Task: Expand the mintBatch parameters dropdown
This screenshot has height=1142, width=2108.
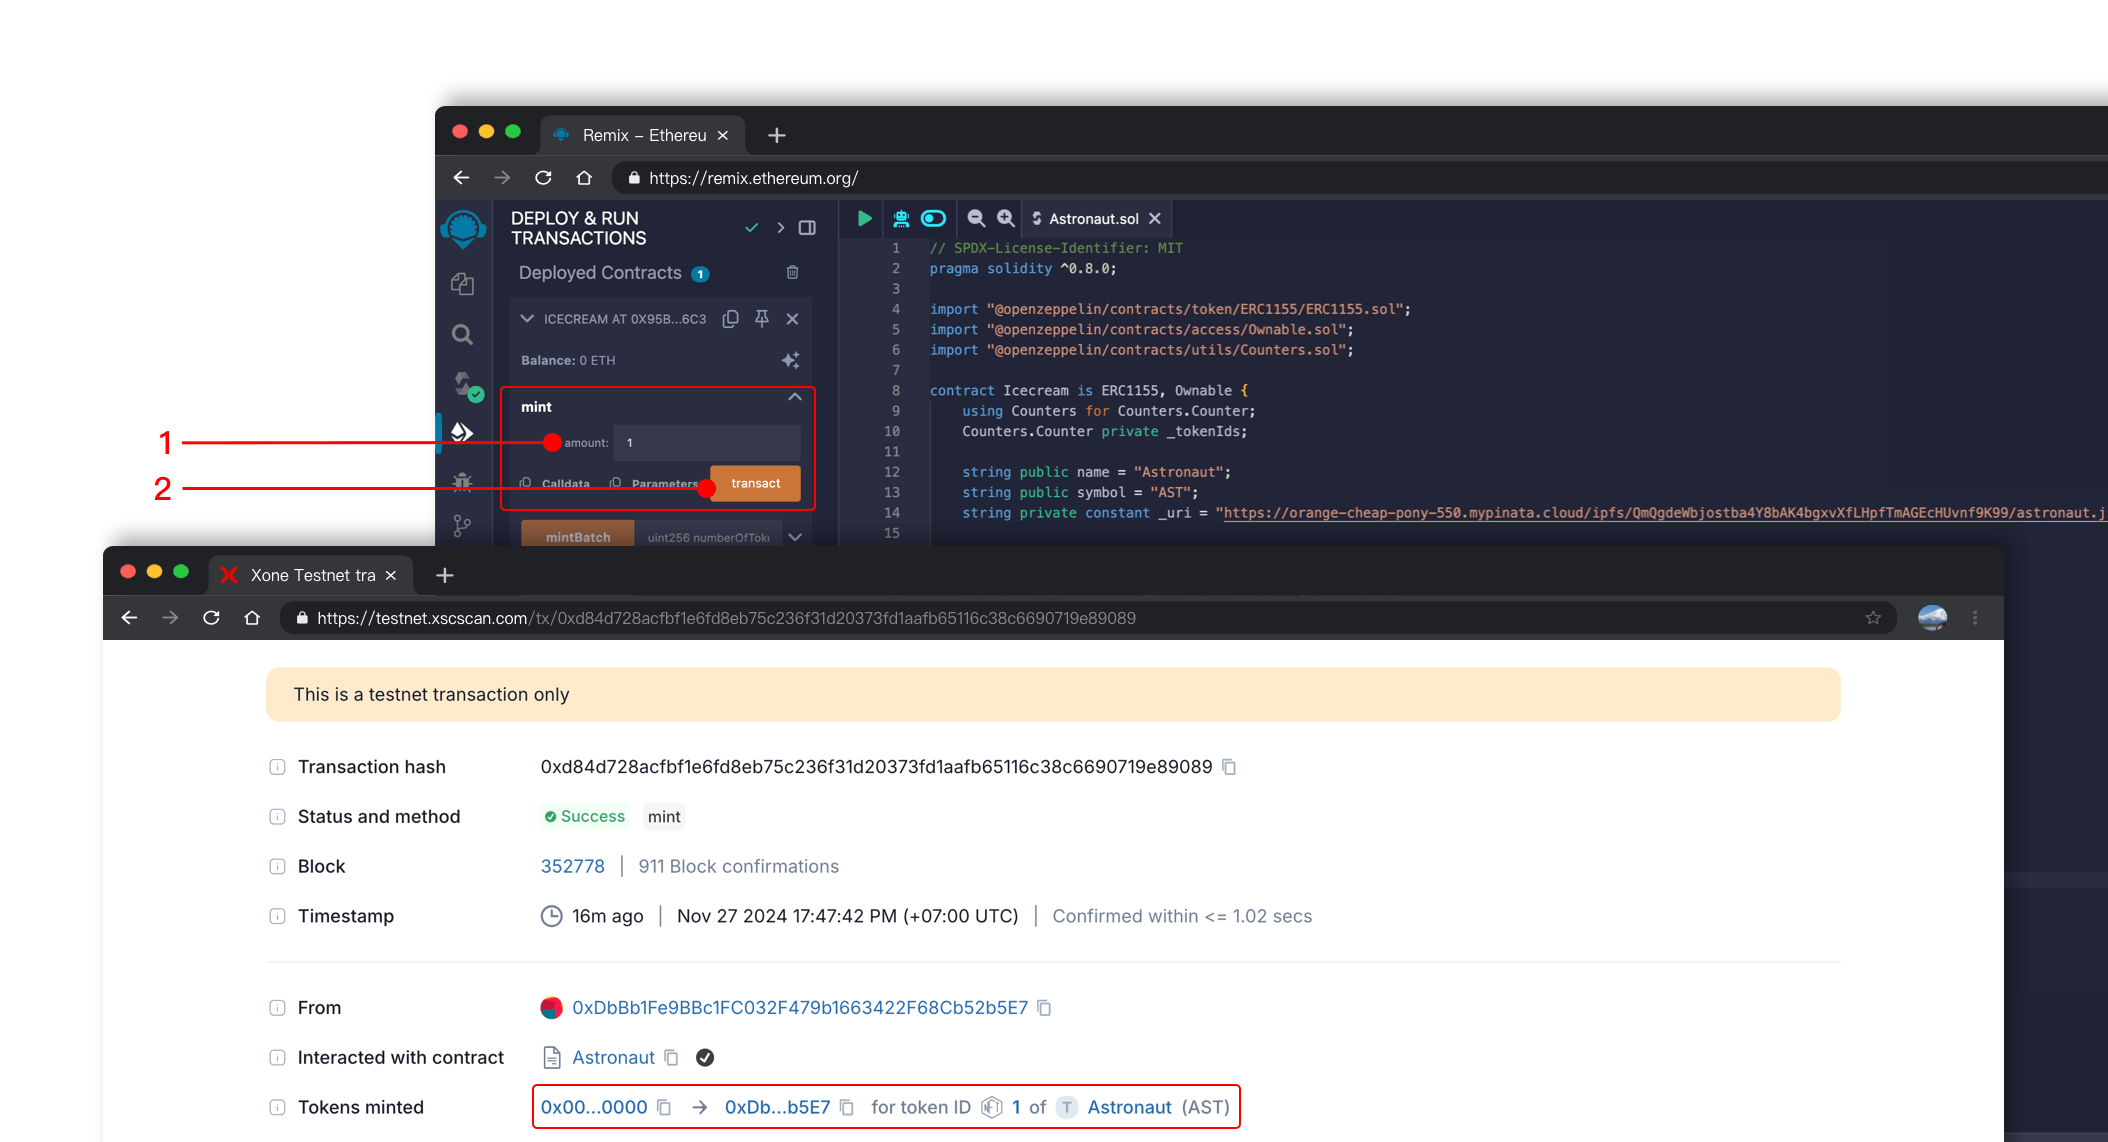Action: (x=794, y=536)
